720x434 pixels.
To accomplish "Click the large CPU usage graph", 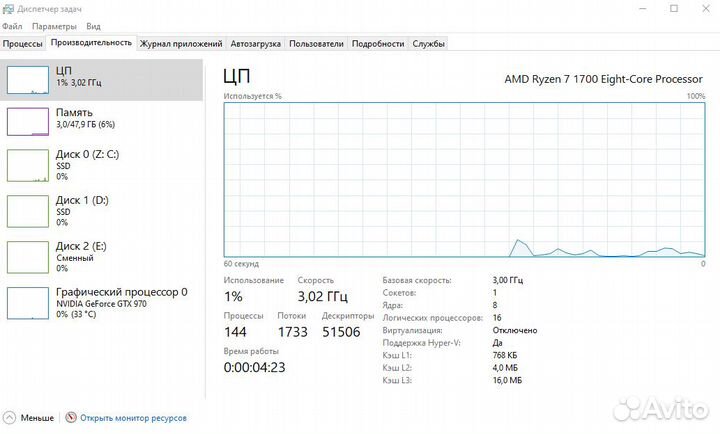I will tap(464, 180).
